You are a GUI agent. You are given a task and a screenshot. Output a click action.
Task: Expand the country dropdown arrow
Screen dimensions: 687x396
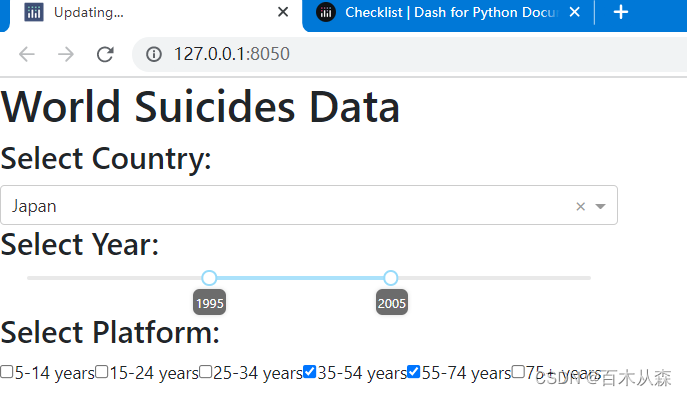tap(600, 206)
